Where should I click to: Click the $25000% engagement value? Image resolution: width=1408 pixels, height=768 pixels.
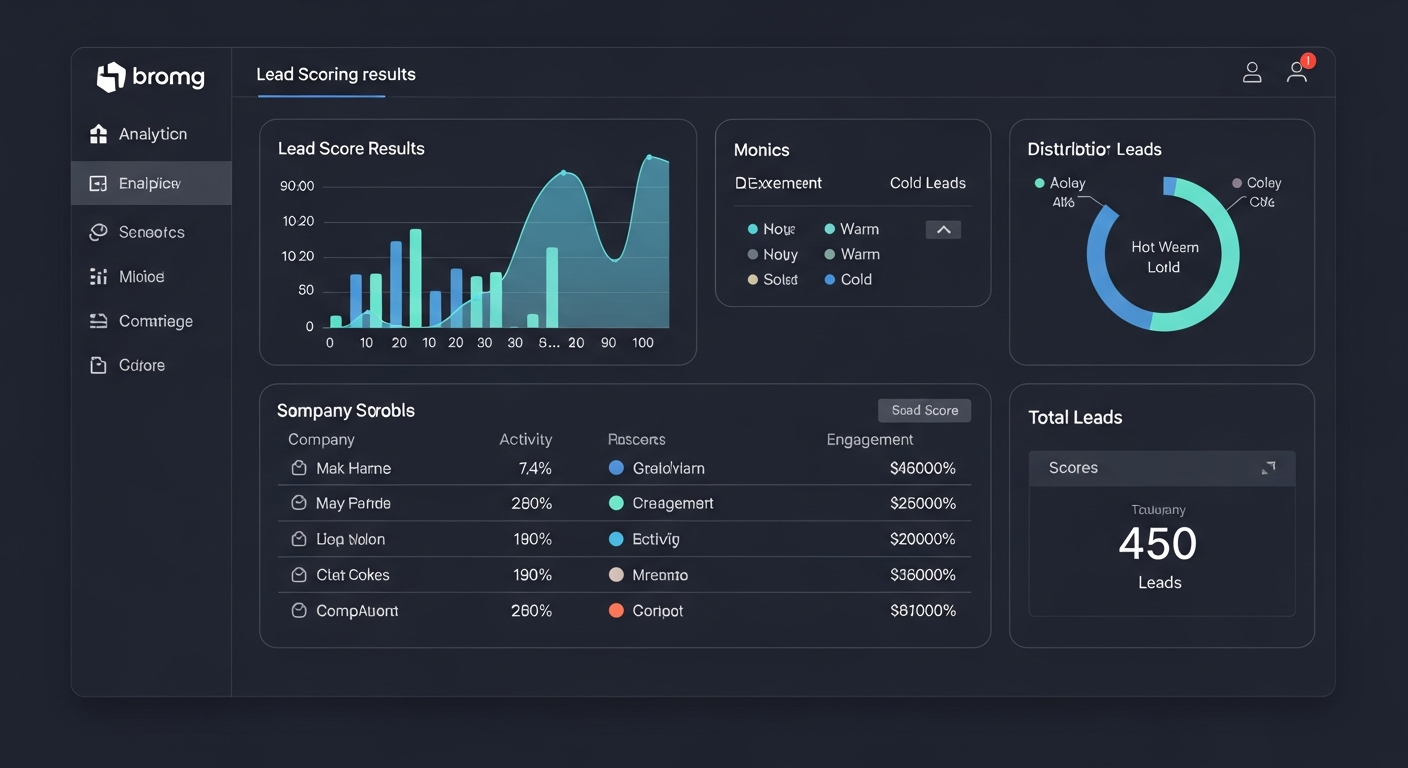923,503
